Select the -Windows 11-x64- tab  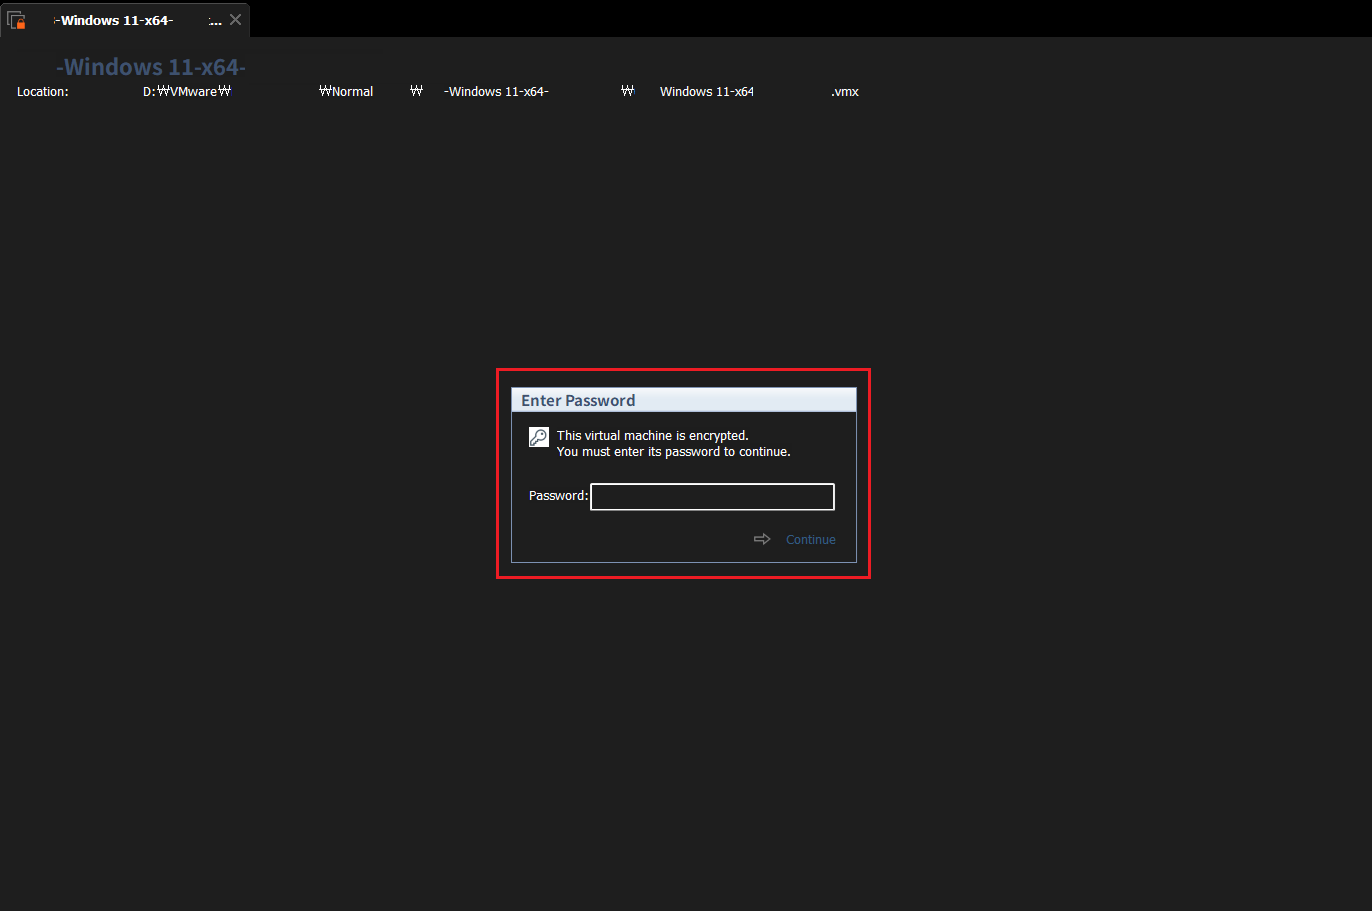(125, 20)
